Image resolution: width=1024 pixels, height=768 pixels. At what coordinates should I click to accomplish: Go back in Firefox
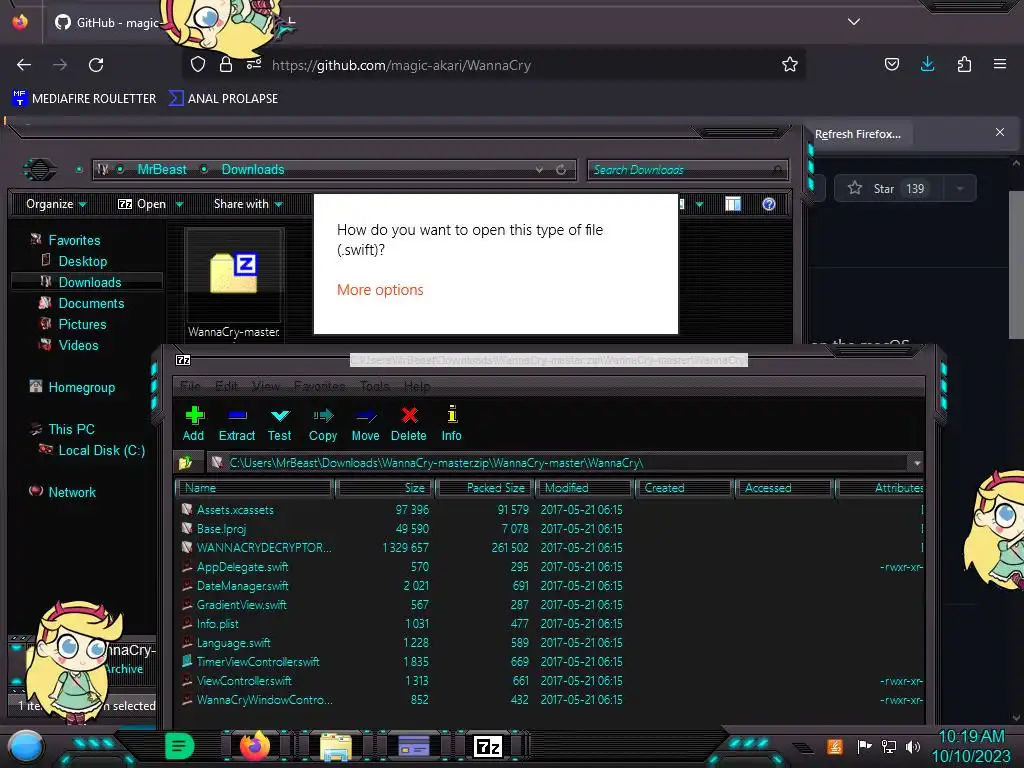24,65
